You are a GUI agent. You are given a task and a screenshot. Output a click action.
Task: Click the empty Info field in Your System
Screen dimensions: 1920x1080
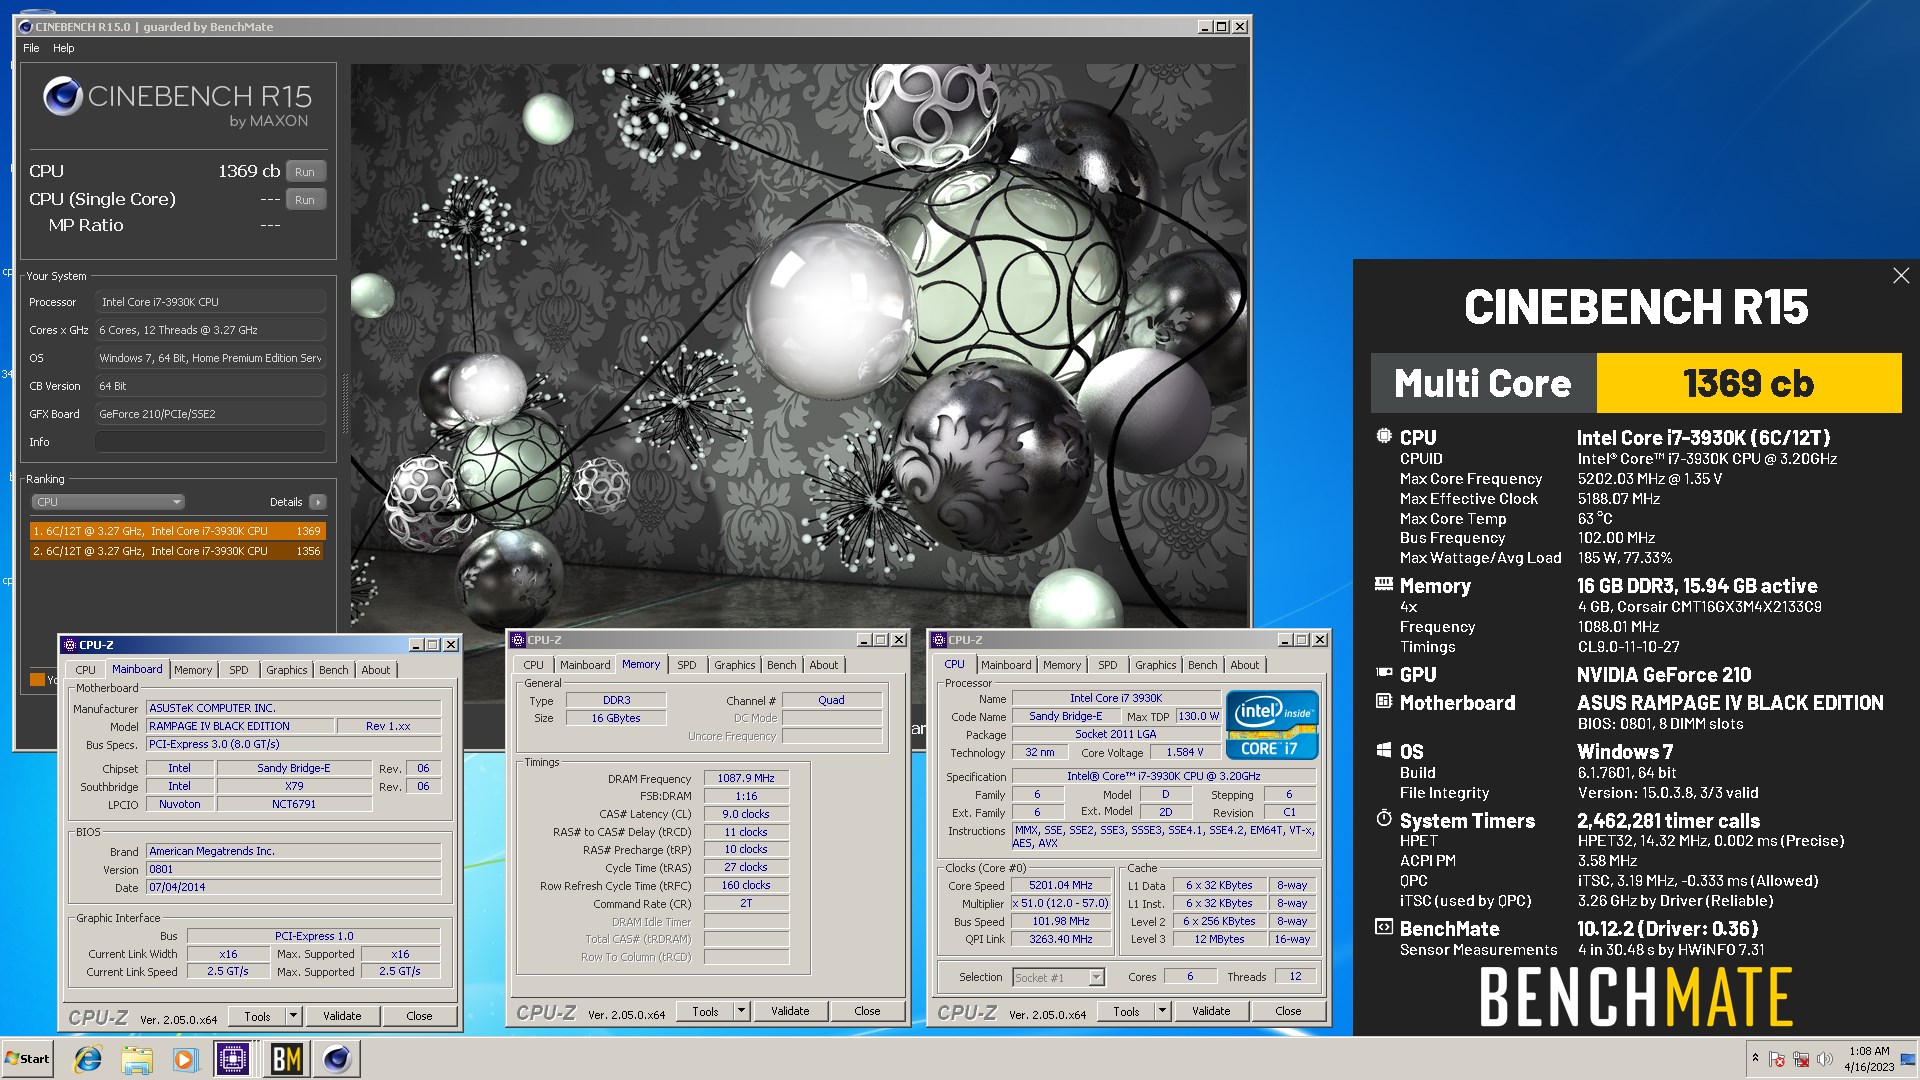click(x=210, y=442)
